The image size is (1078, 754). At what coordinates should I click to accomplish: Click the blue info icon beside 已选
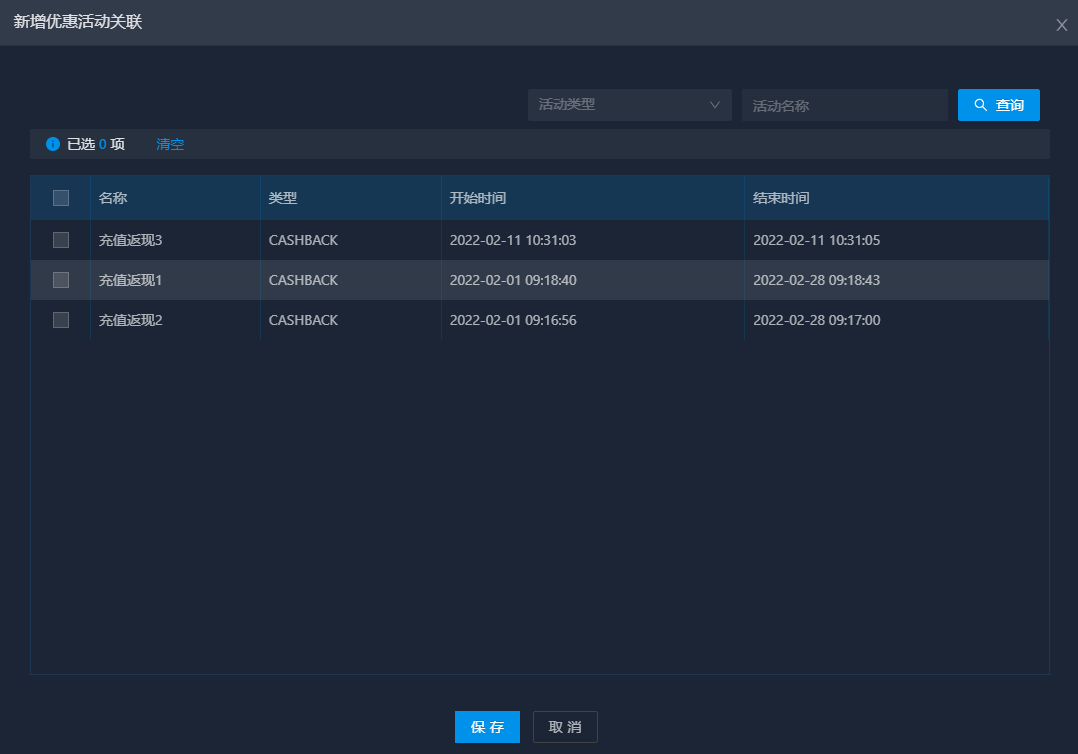[53, 144]
